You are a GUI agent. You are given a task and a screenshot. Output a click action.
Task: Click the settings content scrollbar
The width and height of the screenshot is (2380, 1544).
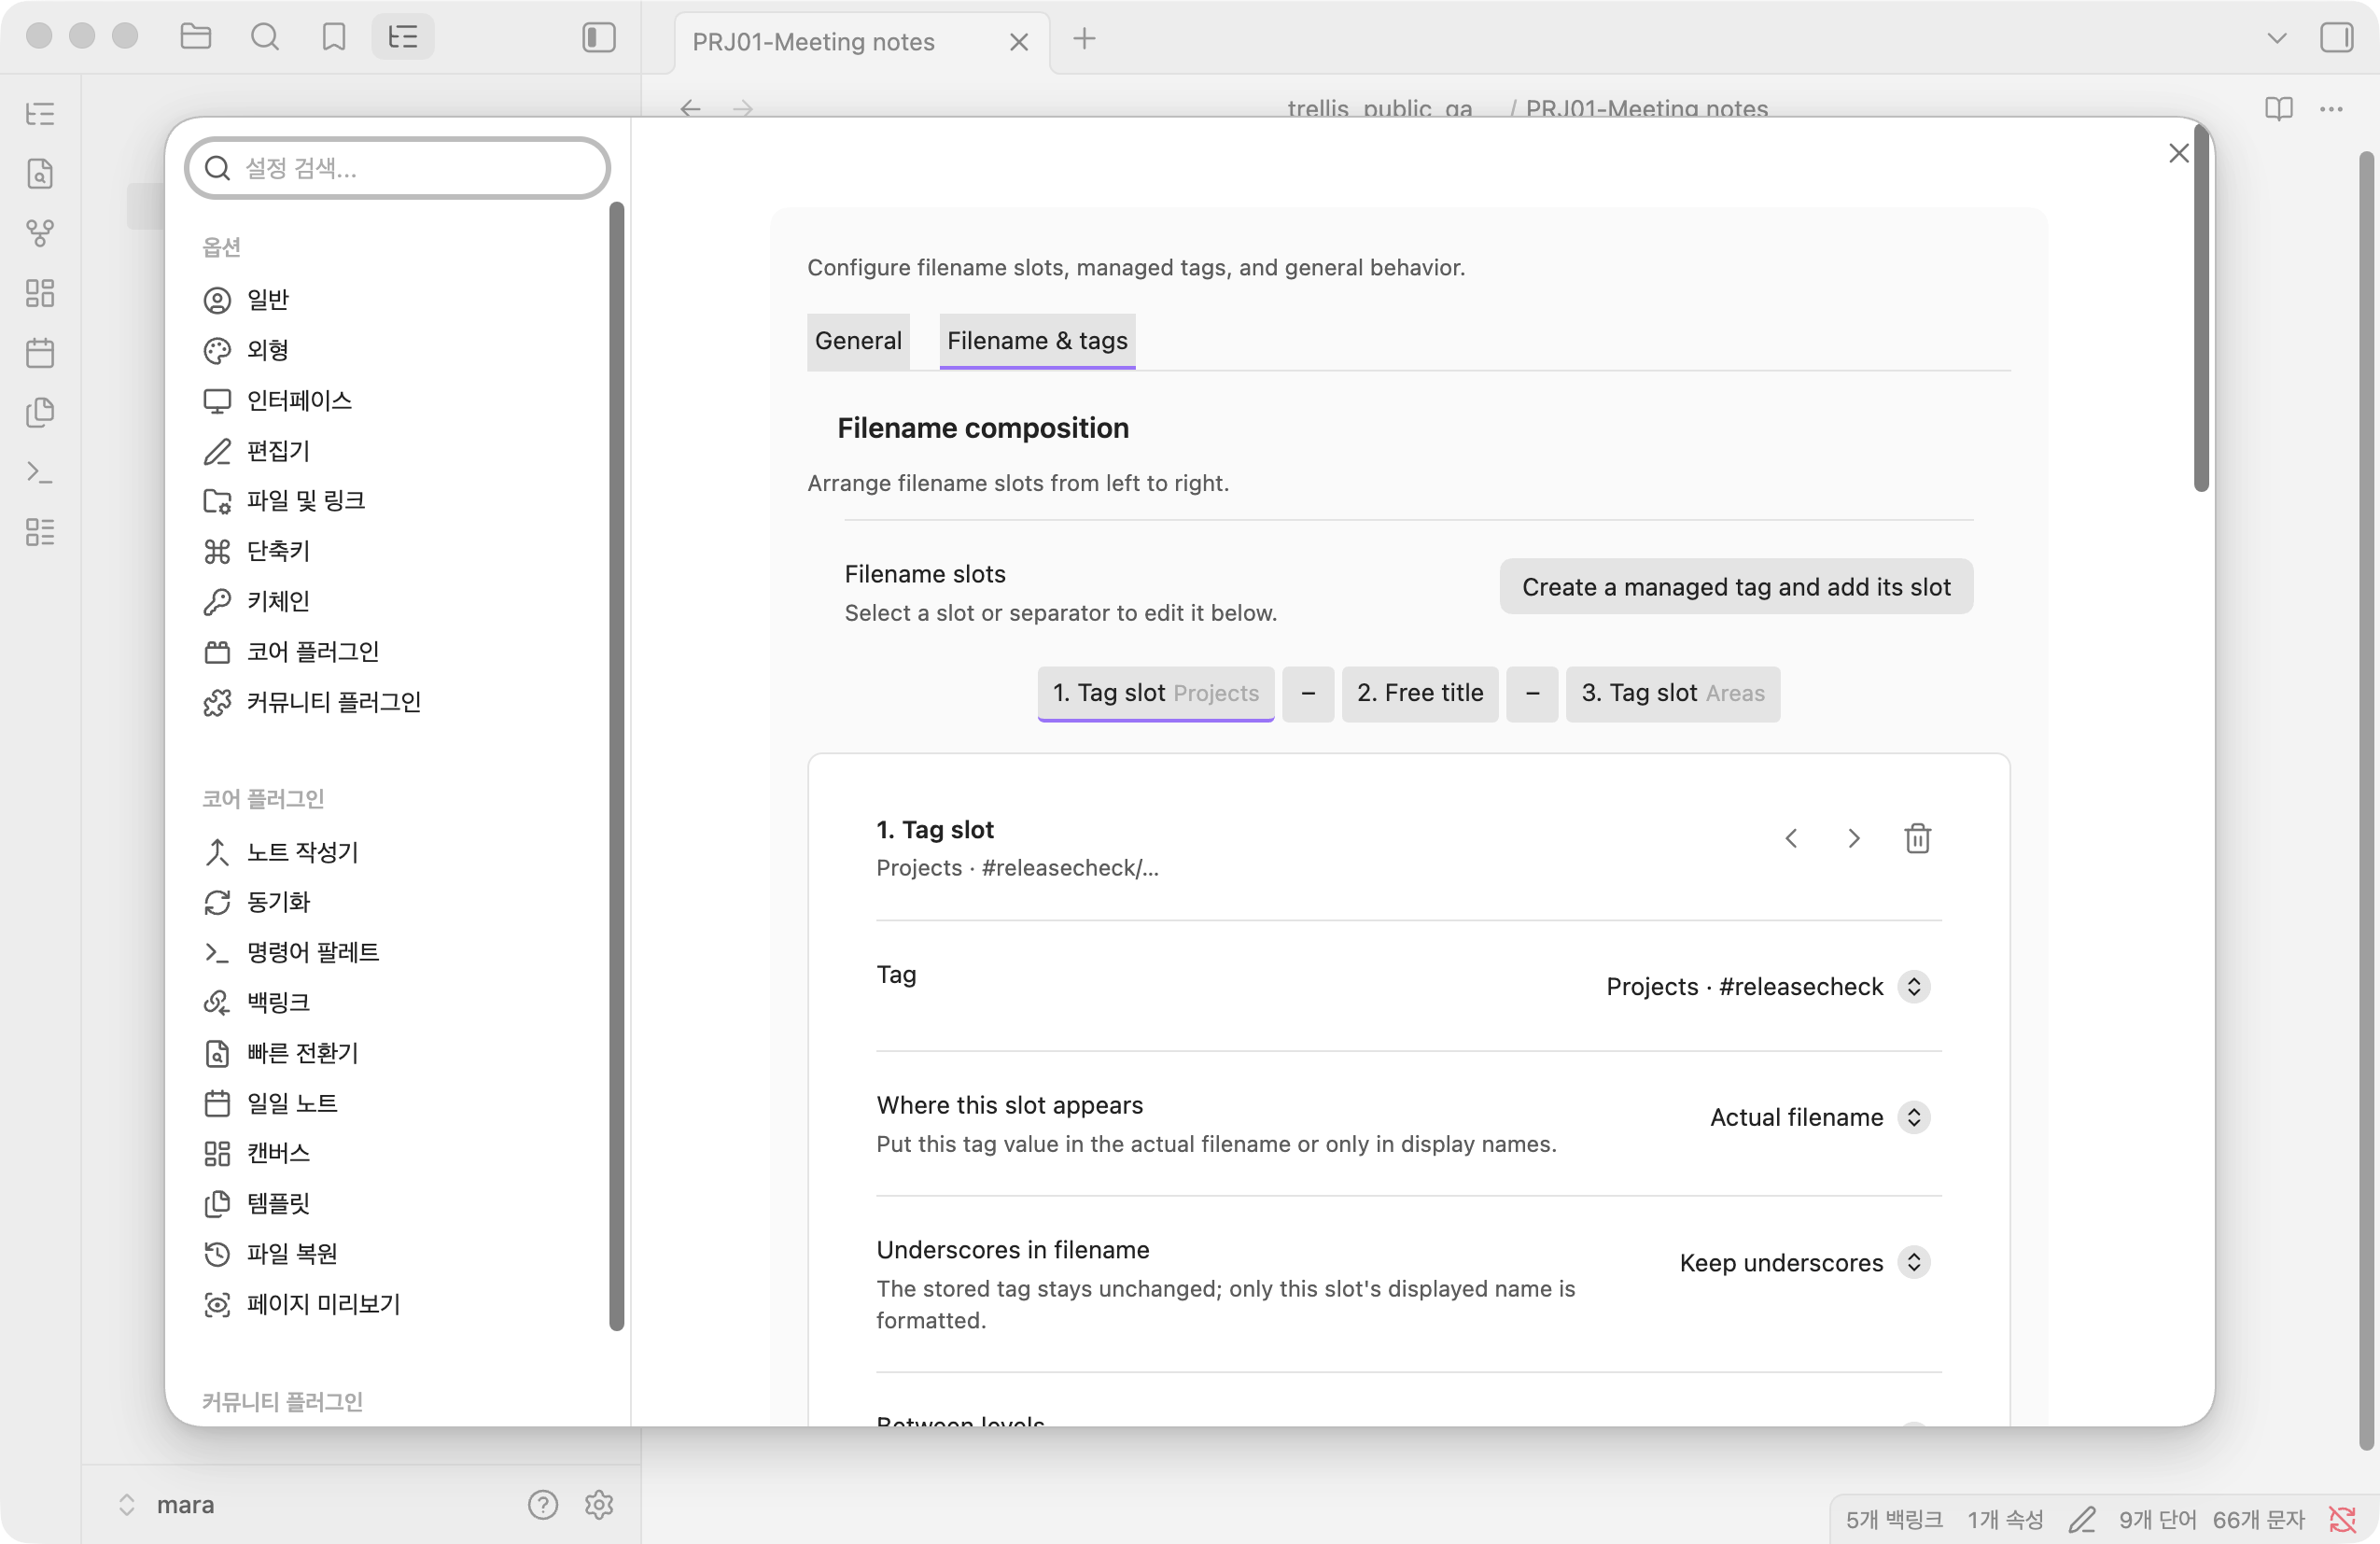pyautogui.click(x=2200, y=308)
